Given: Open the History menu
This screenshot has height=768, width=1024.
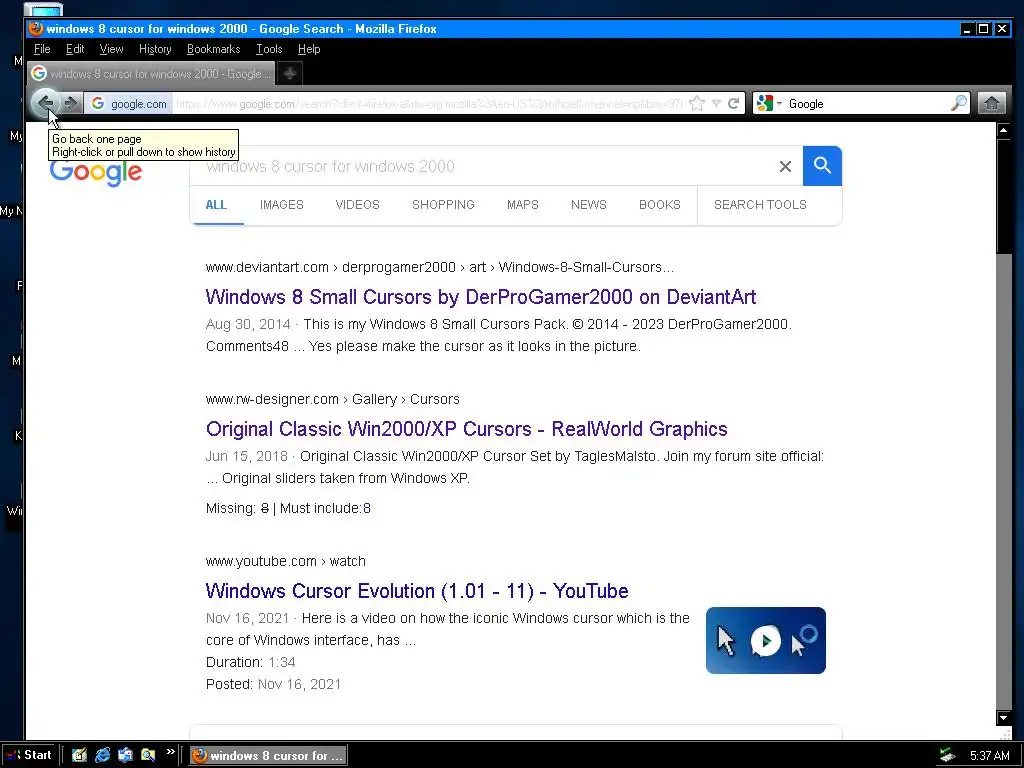Looking at the screenshot, I should click(155, 49).
